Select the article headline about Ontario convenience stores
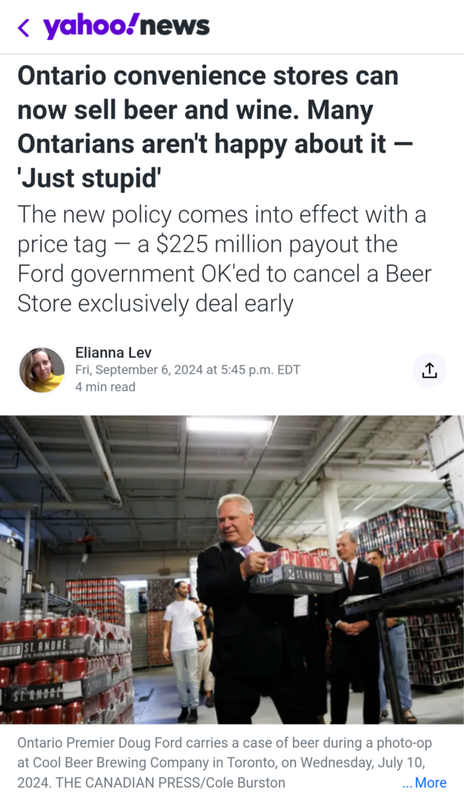Screen dimensions: 464x800 [214, 127]
